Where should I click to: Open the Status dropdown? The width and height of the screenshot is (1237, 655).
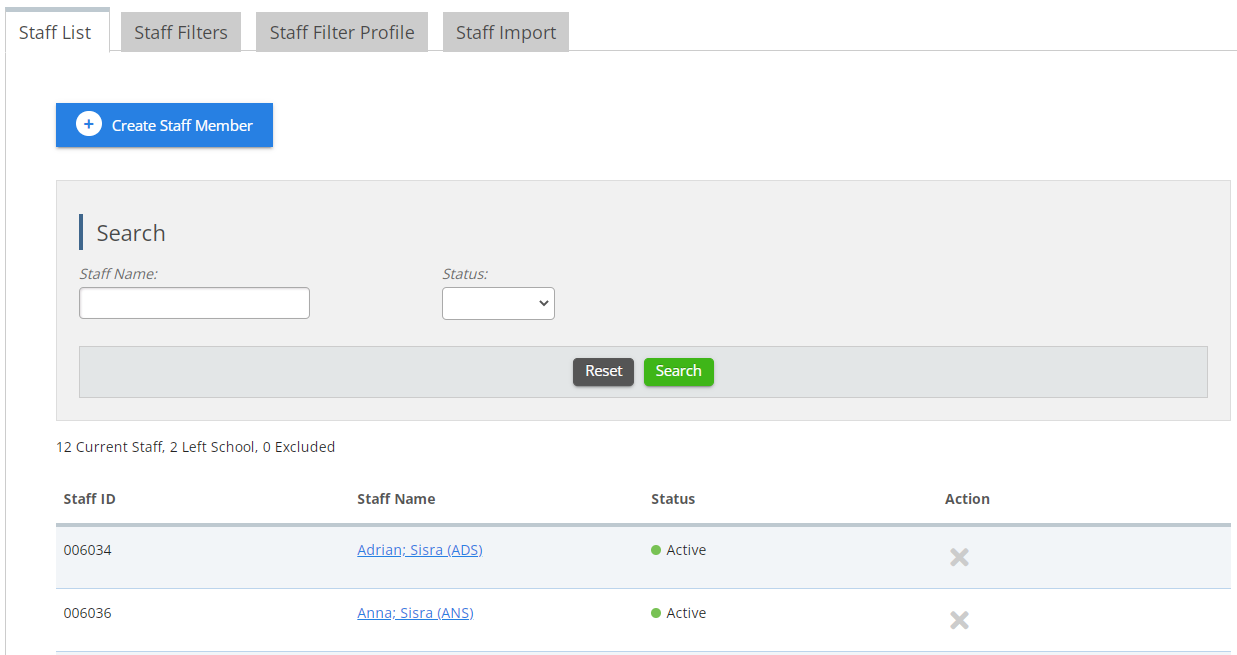click(498, 303)
